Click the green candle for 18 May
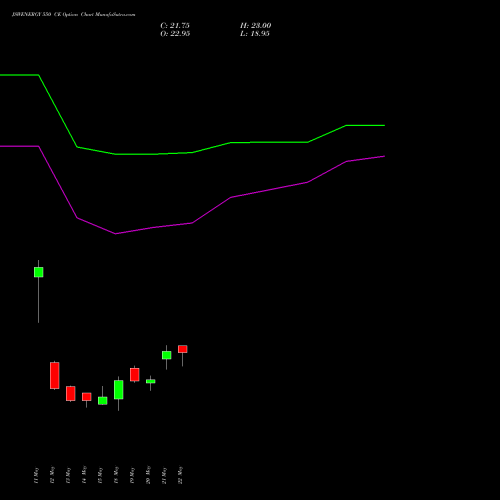The width and height of the screenshot is (500, 500). 119,389
